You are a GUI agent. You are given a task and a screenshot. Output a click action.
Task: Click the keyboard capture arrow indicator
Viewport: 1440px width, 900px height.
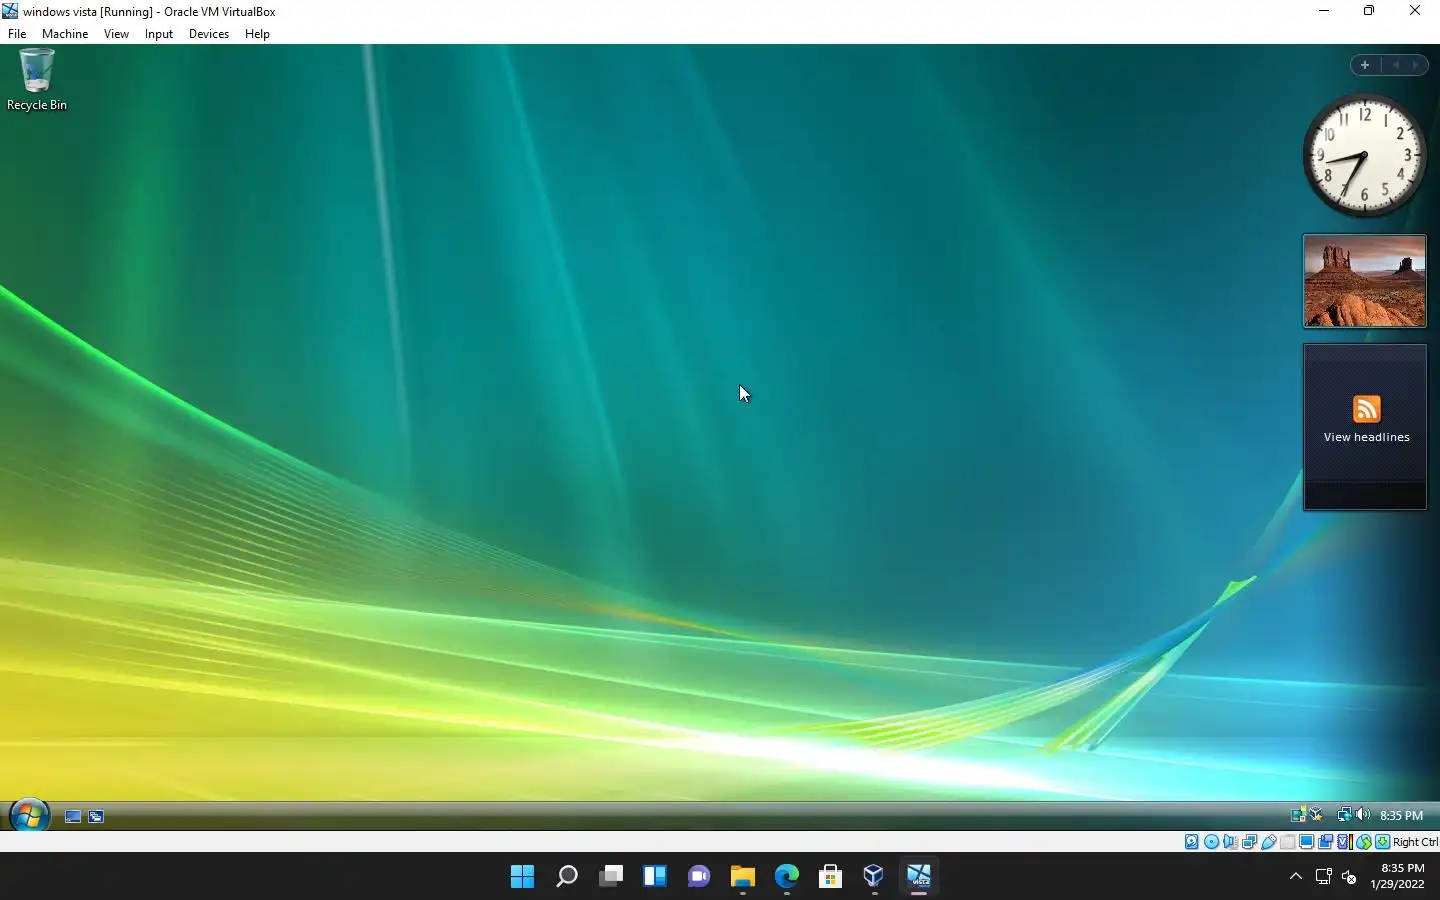(1383, 842)
